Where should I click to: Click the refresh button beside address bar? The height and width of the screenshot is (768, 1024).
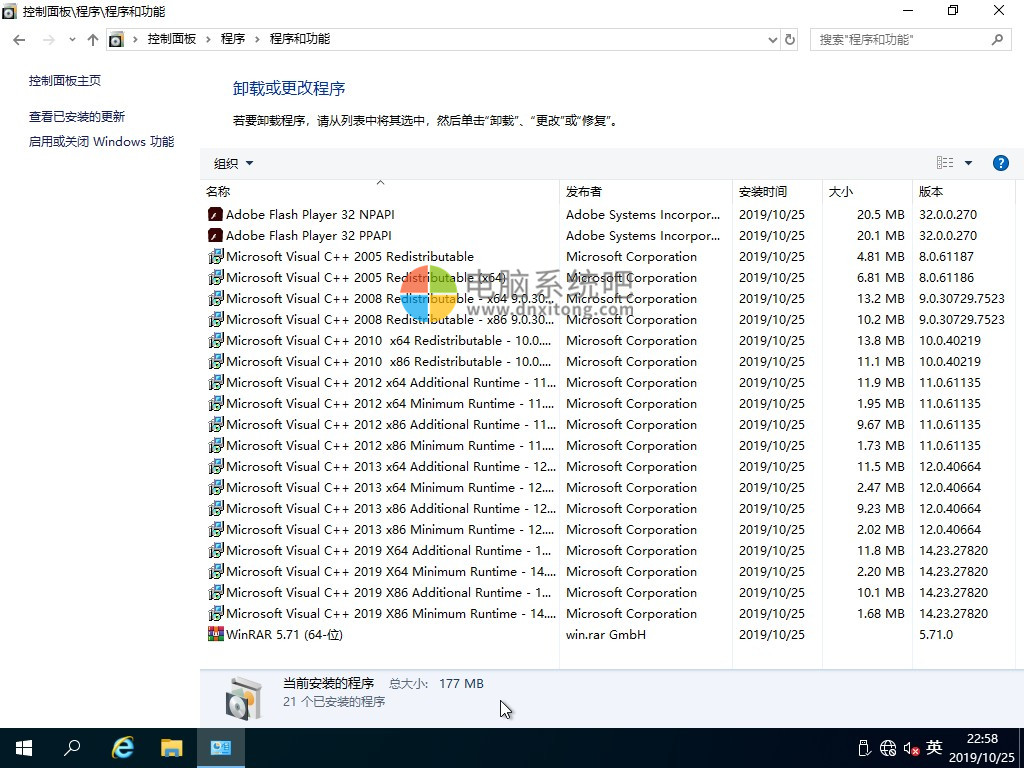coord(790,40)
